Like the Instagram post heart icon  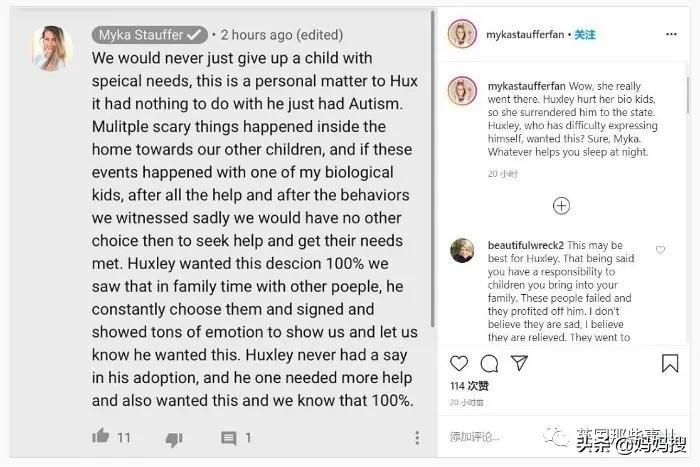tap(459, 363)
